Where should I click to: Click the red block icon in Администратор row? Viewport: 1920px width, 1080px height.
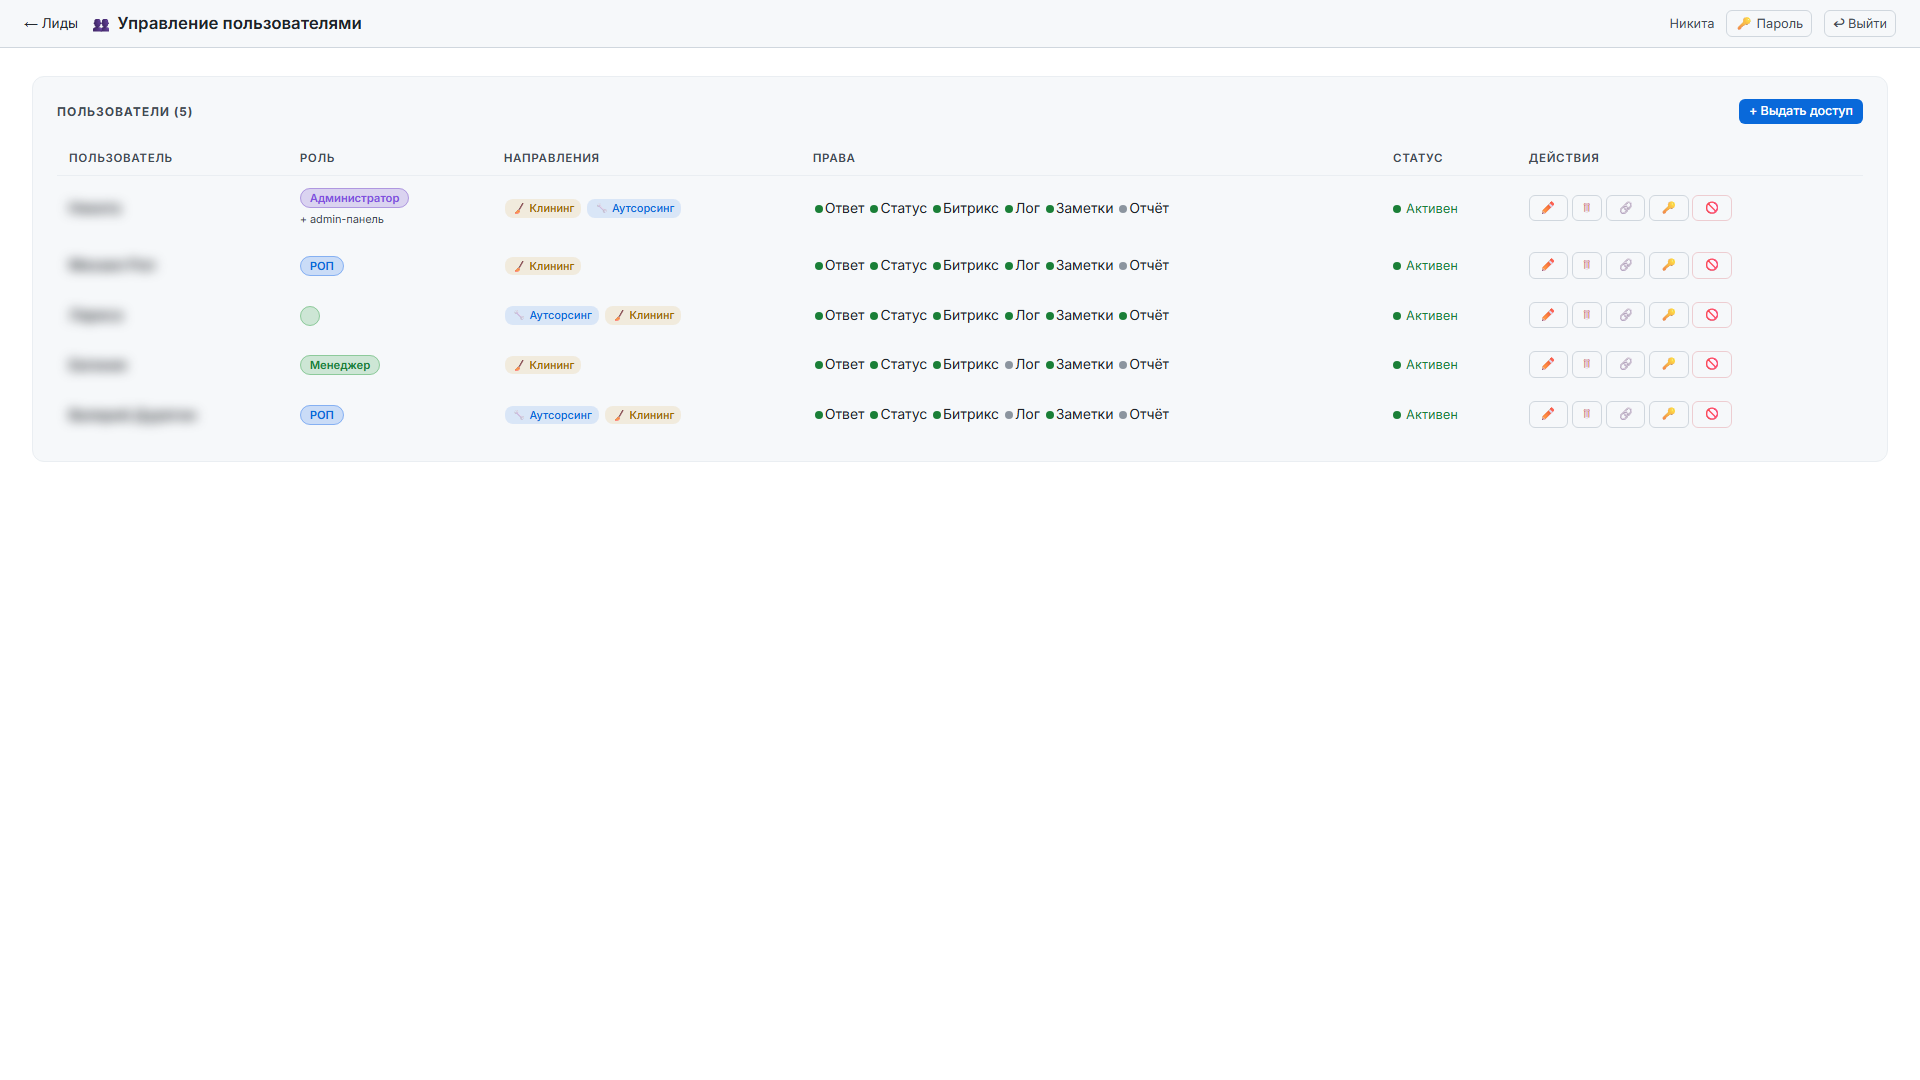[x=1712, y=208]
